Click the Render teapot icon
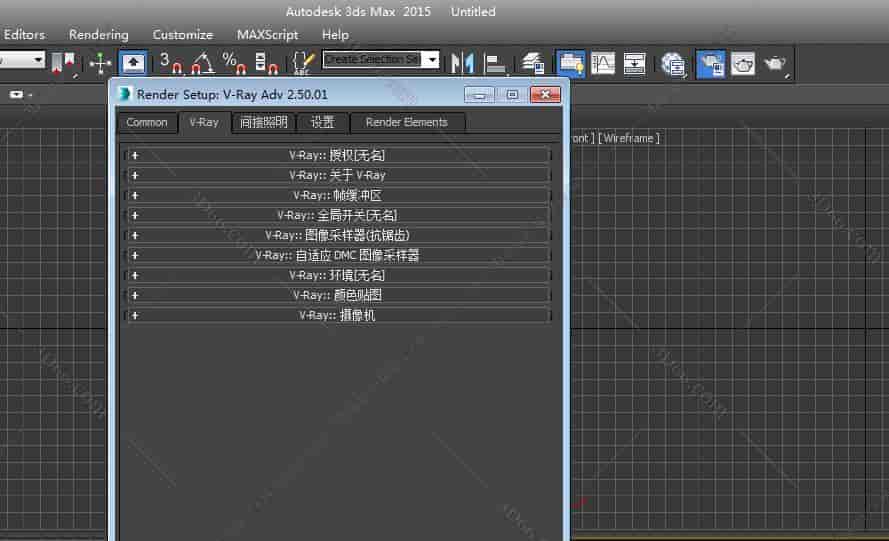Screen dimensions: 889x541 coord(775,63)
